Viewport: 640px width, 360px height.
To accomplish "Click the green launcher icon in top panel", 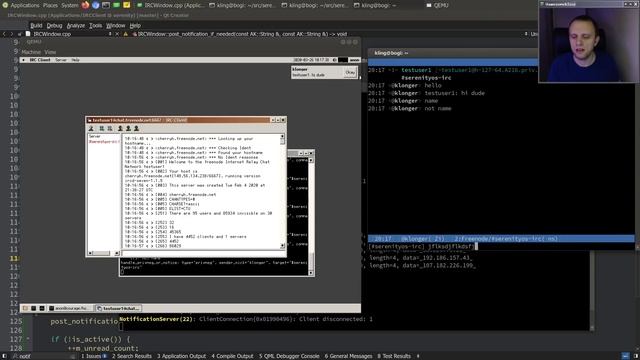I will click(116, 5).
